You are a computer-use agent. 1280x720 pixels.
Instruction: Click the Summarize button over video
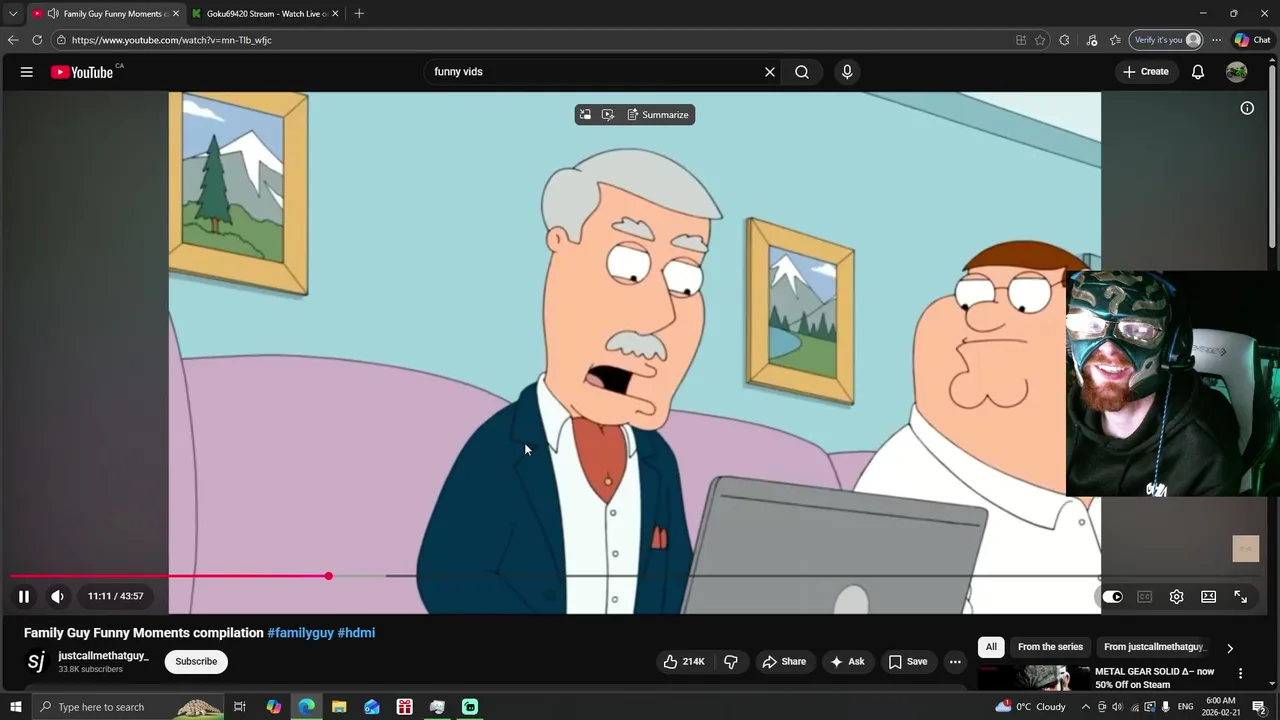tap(658, 115)
